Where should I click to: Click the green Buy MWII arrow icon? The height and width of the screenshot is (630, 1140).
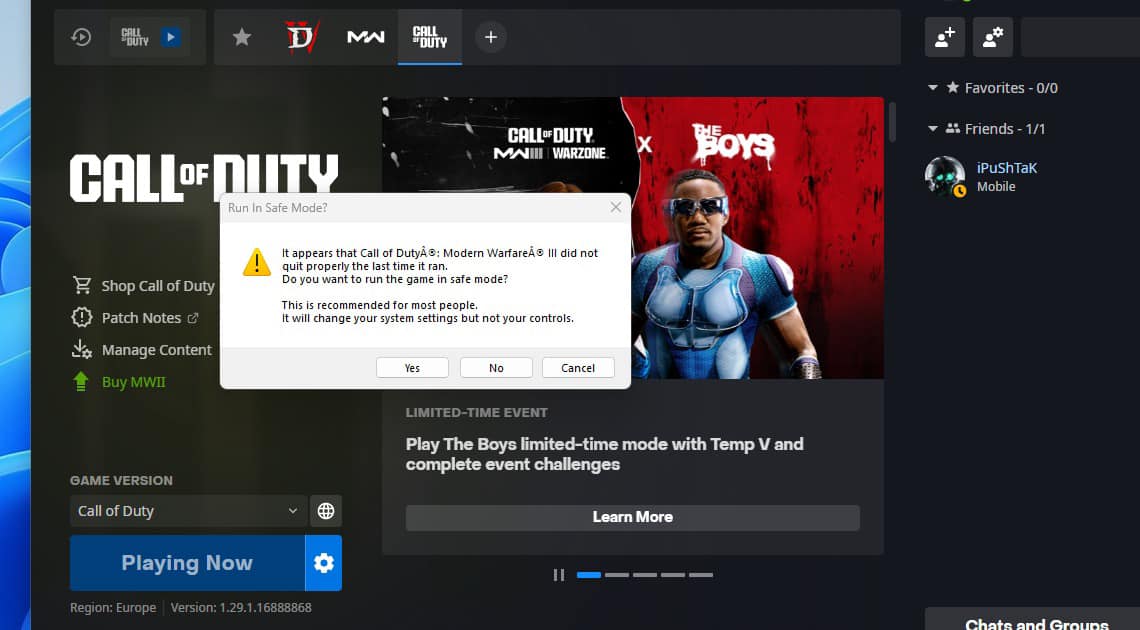point(81,381)
